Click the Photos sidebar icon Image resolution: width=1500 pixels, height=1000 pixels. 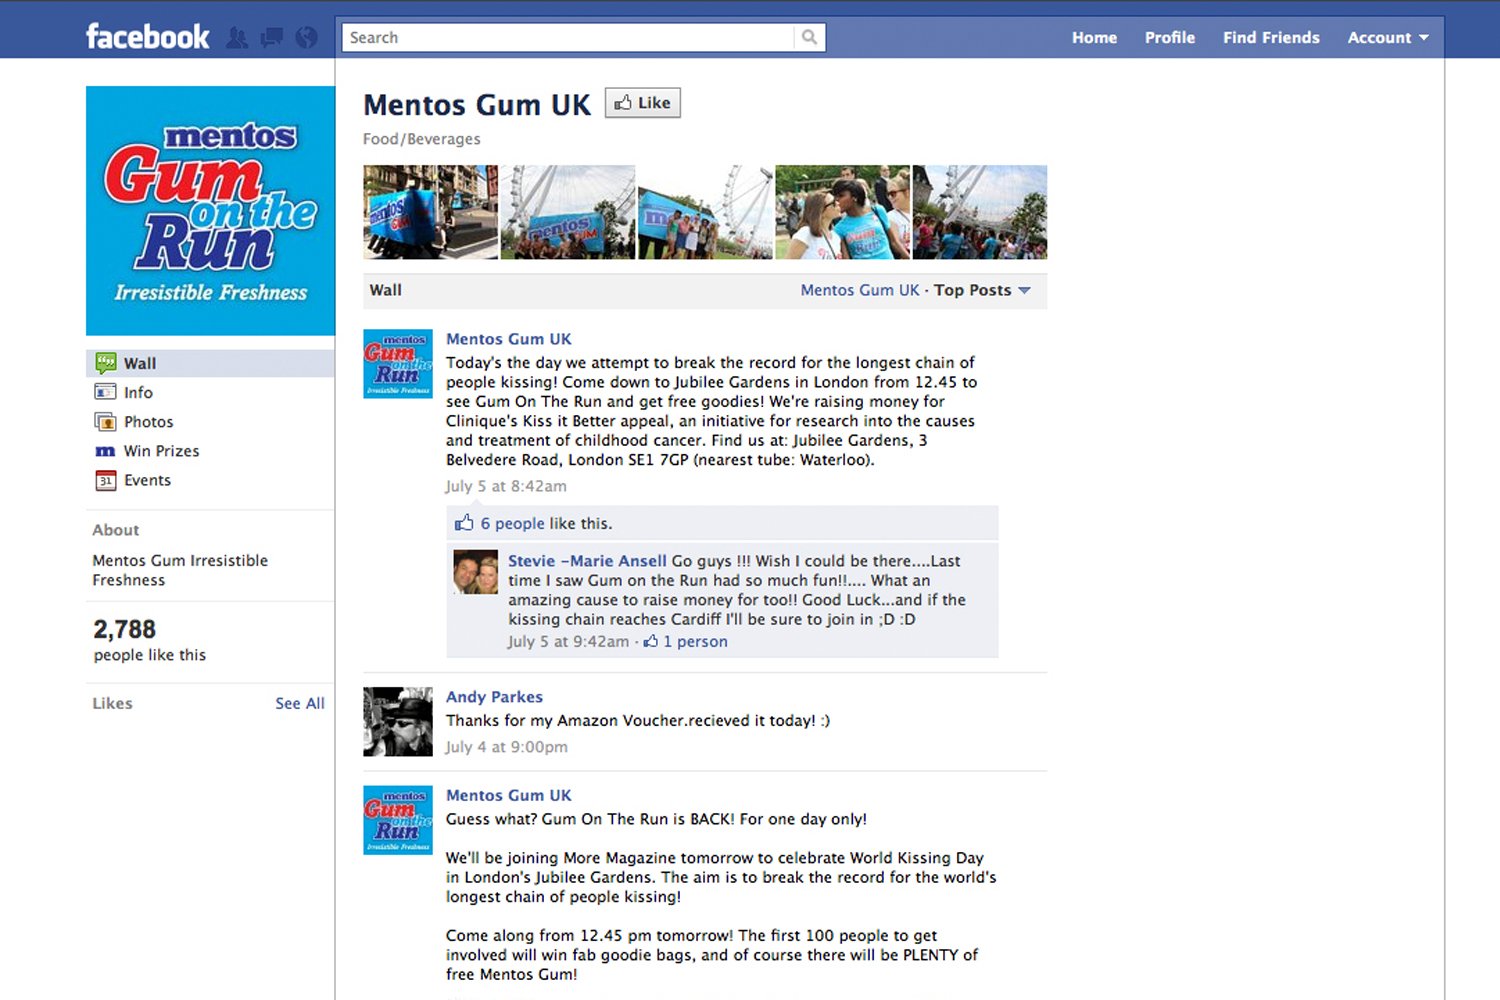(x=105, y=421)
